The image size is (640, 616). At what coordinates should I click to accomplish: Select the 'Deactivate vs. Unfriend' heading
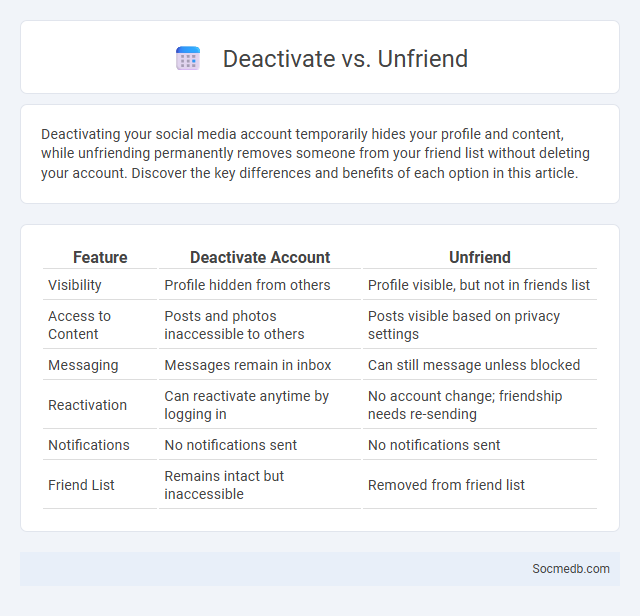[345, 58]
